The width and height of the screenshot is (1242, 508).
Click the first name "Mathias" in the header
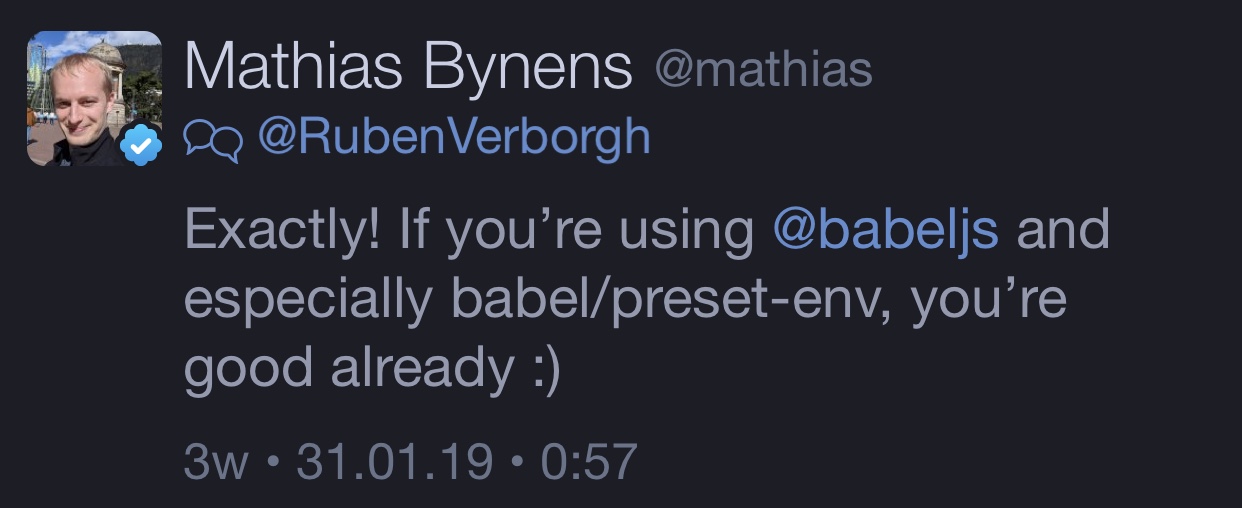coord(294,69)
